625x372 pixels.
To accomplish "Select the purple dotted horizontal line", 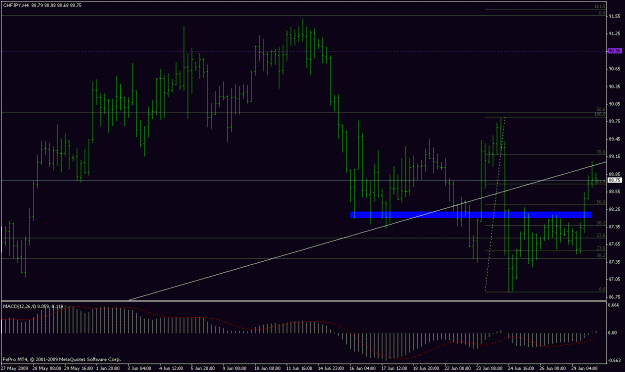I will point(303,51).
